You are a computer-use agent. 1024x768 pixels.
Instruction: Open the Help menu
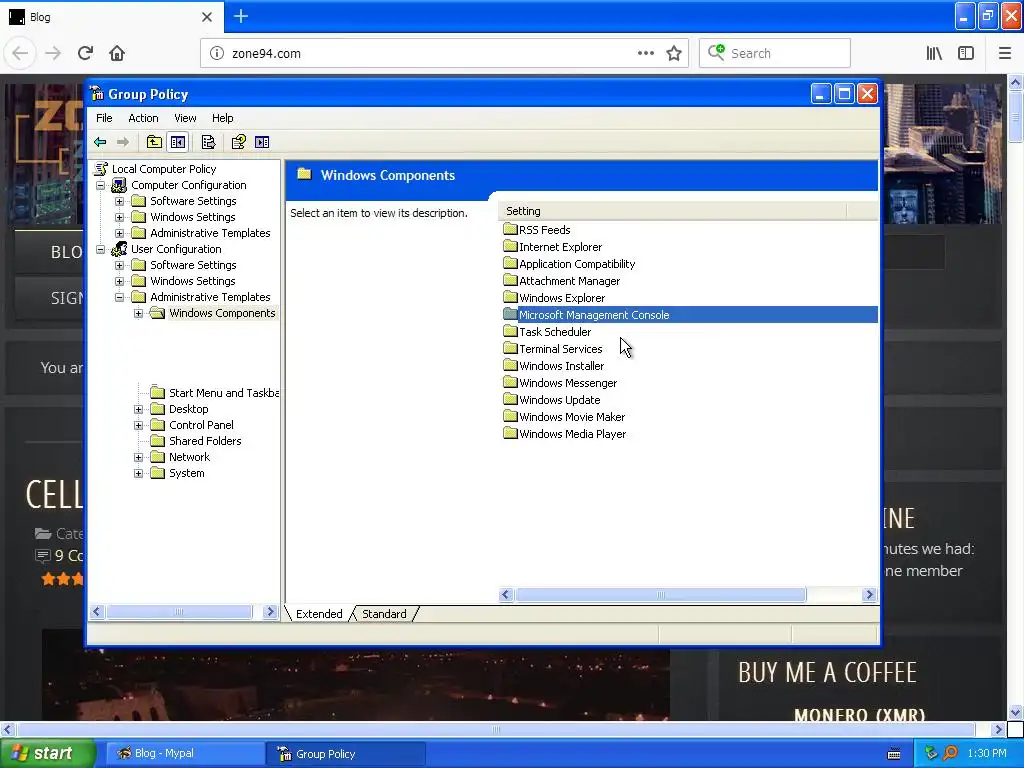[x=222, y=118]
